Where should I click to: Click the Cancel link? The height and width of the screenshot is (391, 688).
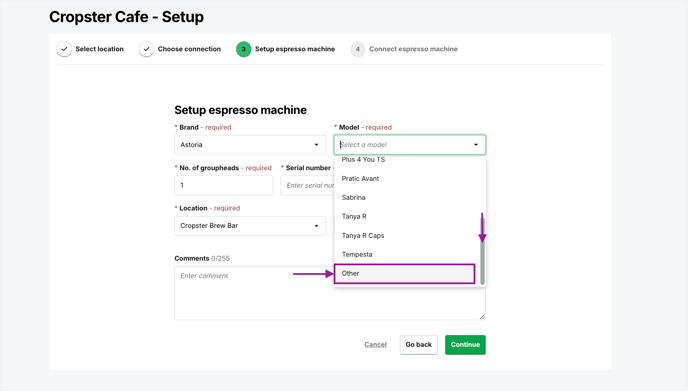(x=375, y=344)
